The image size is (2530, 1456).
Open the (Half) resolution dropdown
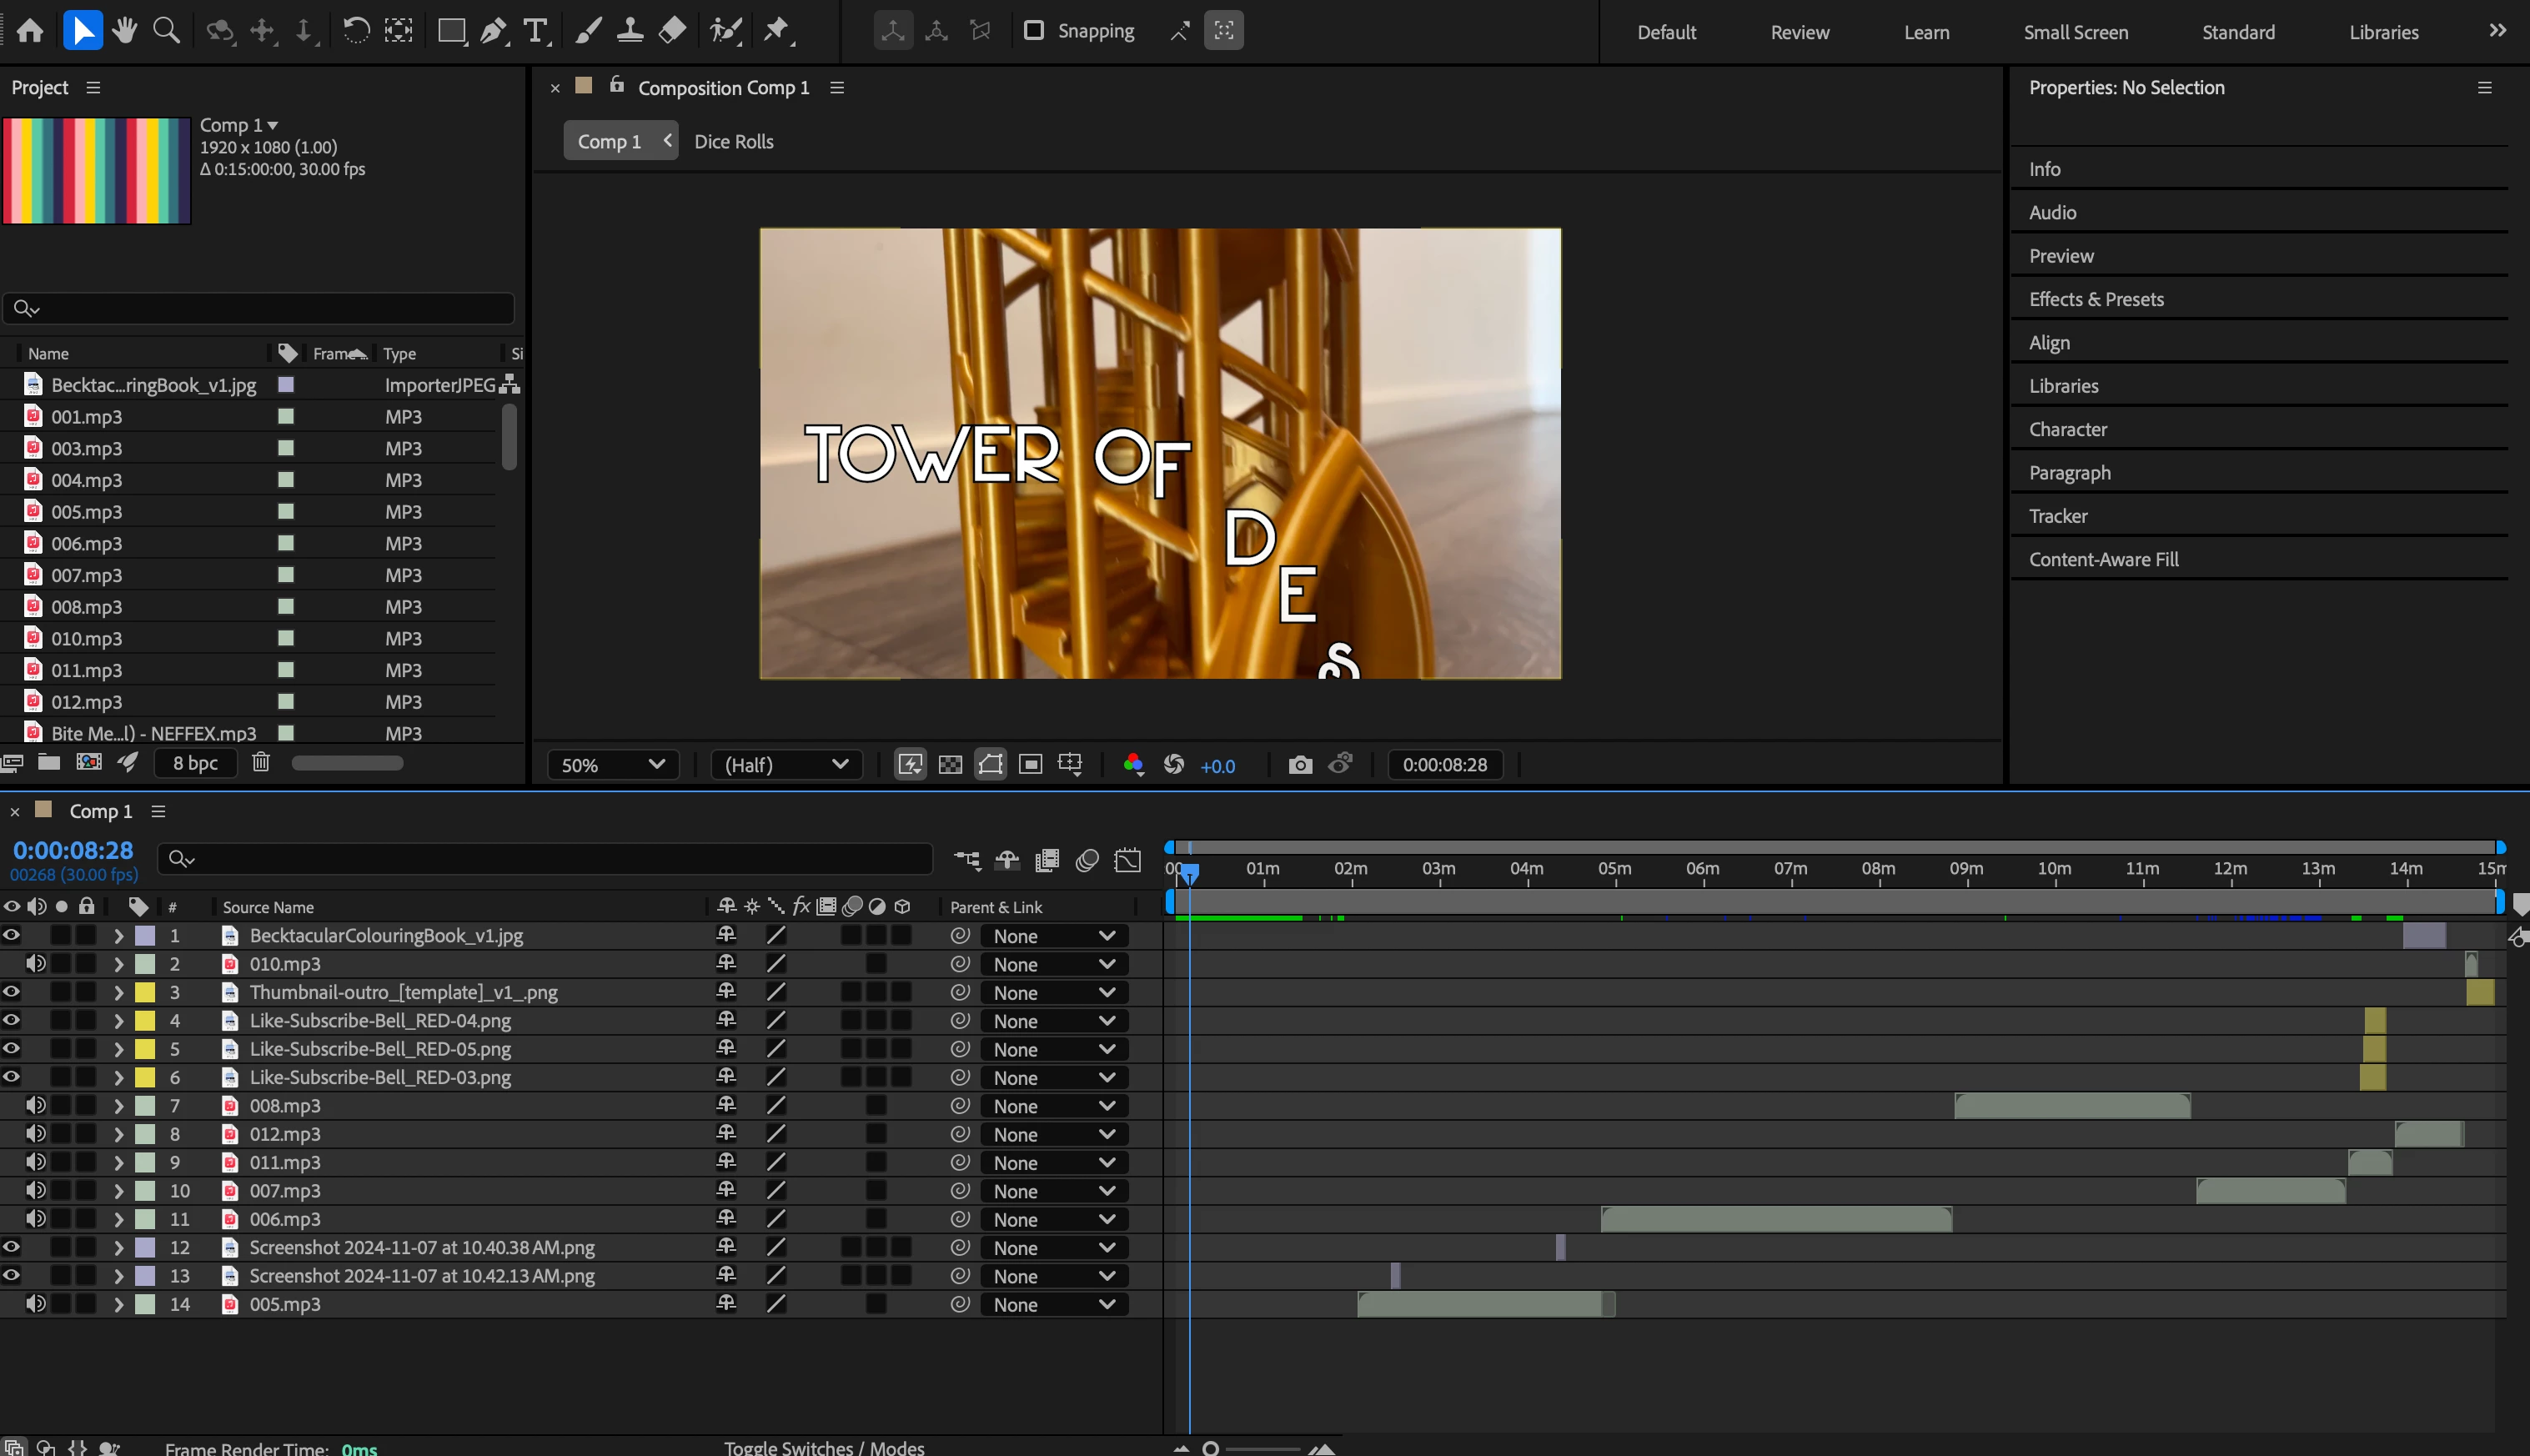pos(785,765)
